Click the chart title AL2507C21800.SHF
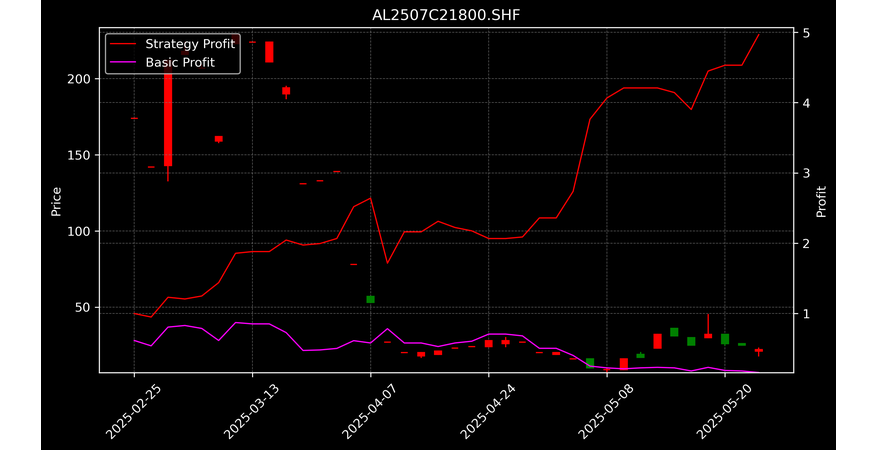Viewport: 878px width, 450px height. [x=446, y=15]
